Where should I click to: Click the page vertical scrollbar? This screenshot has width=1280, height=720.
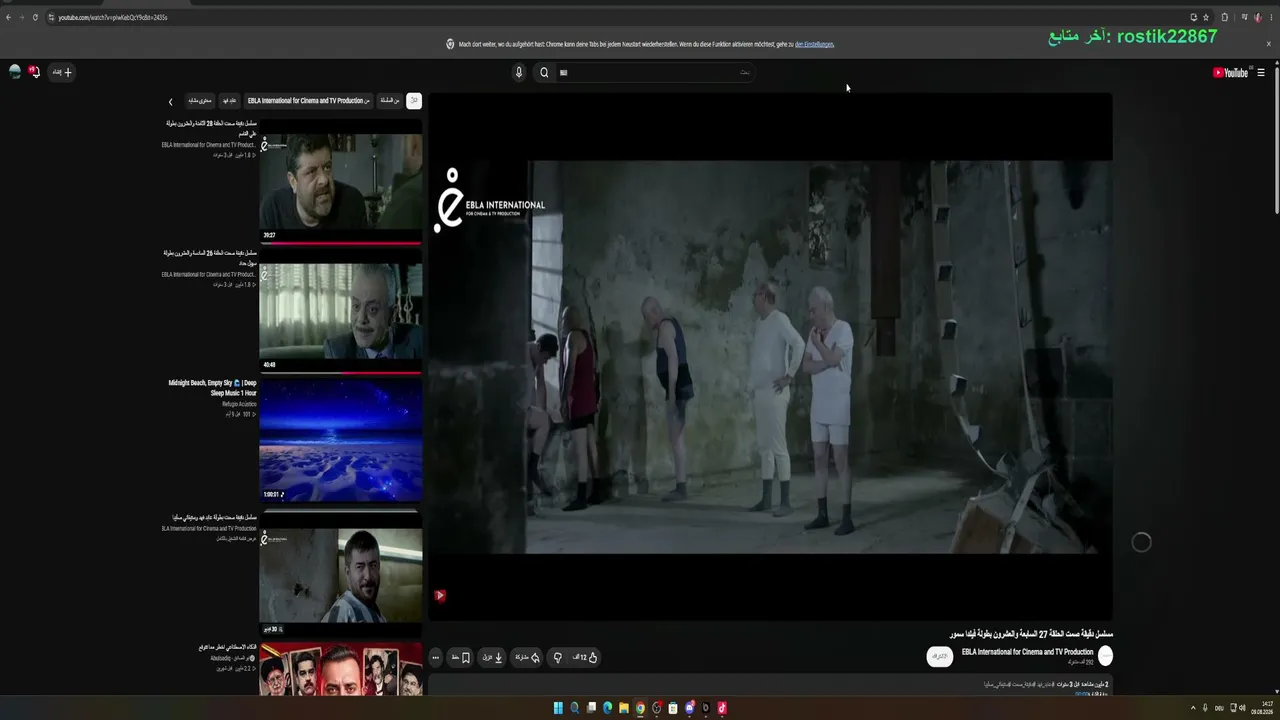click(x=1276, y=140)
